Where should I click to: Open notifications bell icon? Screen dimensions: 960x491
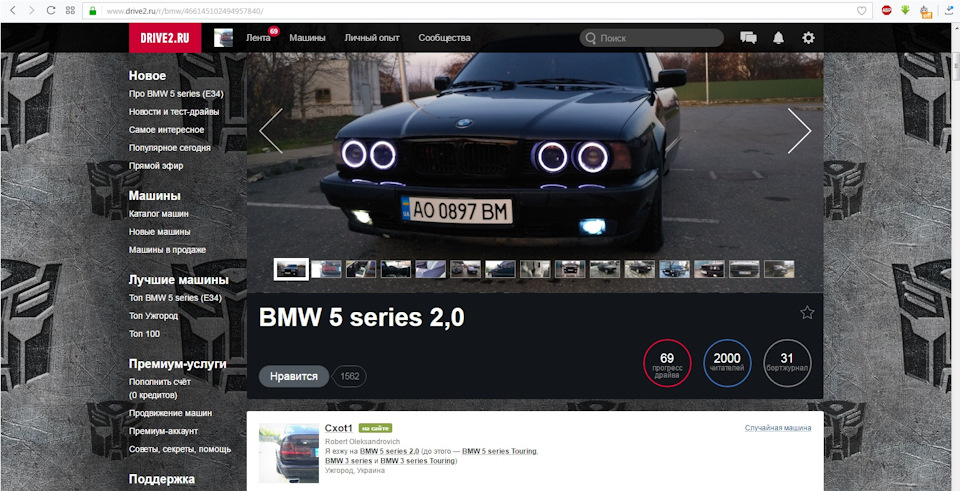778,38
